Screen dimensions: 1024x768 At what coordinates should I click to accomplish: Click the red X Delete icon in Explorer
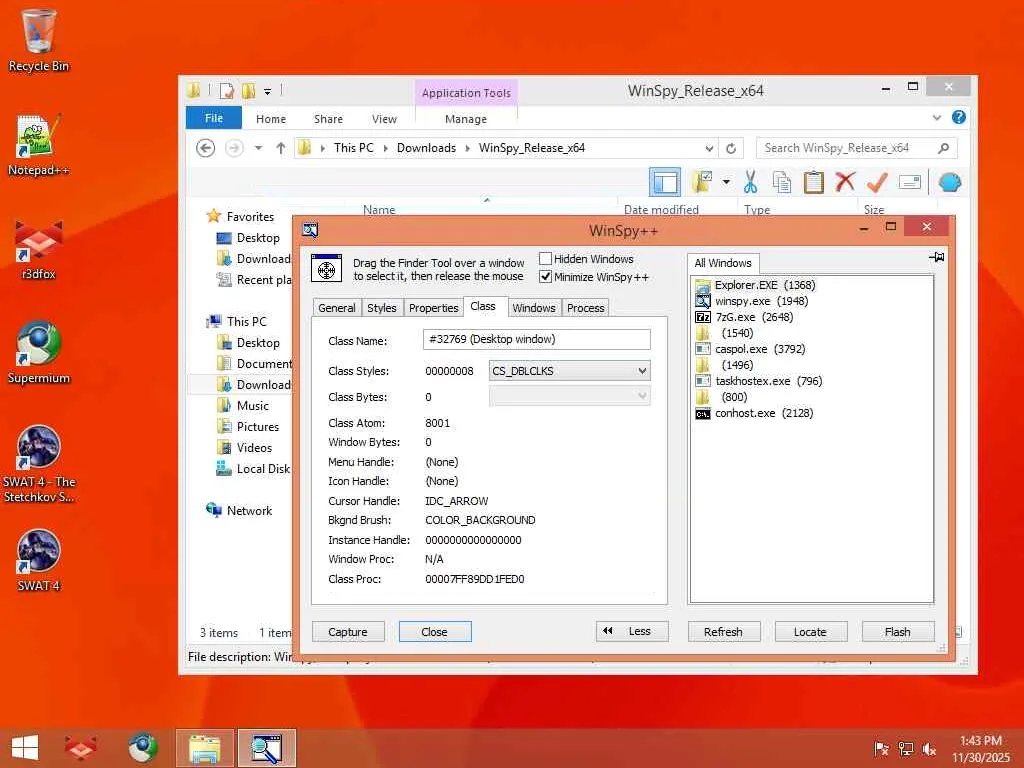(x=845, y=182)
